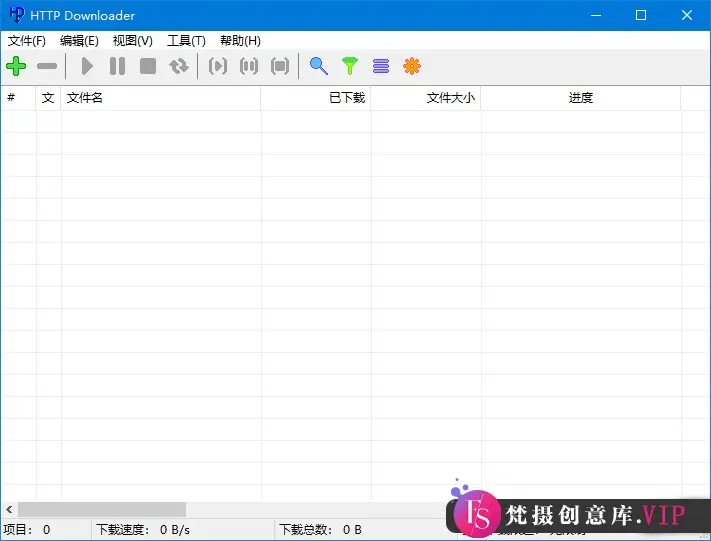Image resolution: width=711 pixels, height=541 pixels.
Task: Click the 项目: 0 status bar entry
Action: 27,530
